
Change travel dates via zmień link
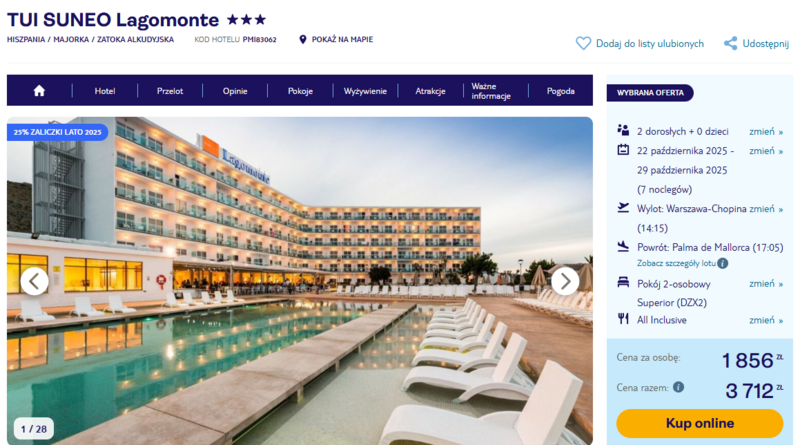[x=766, y=151]
